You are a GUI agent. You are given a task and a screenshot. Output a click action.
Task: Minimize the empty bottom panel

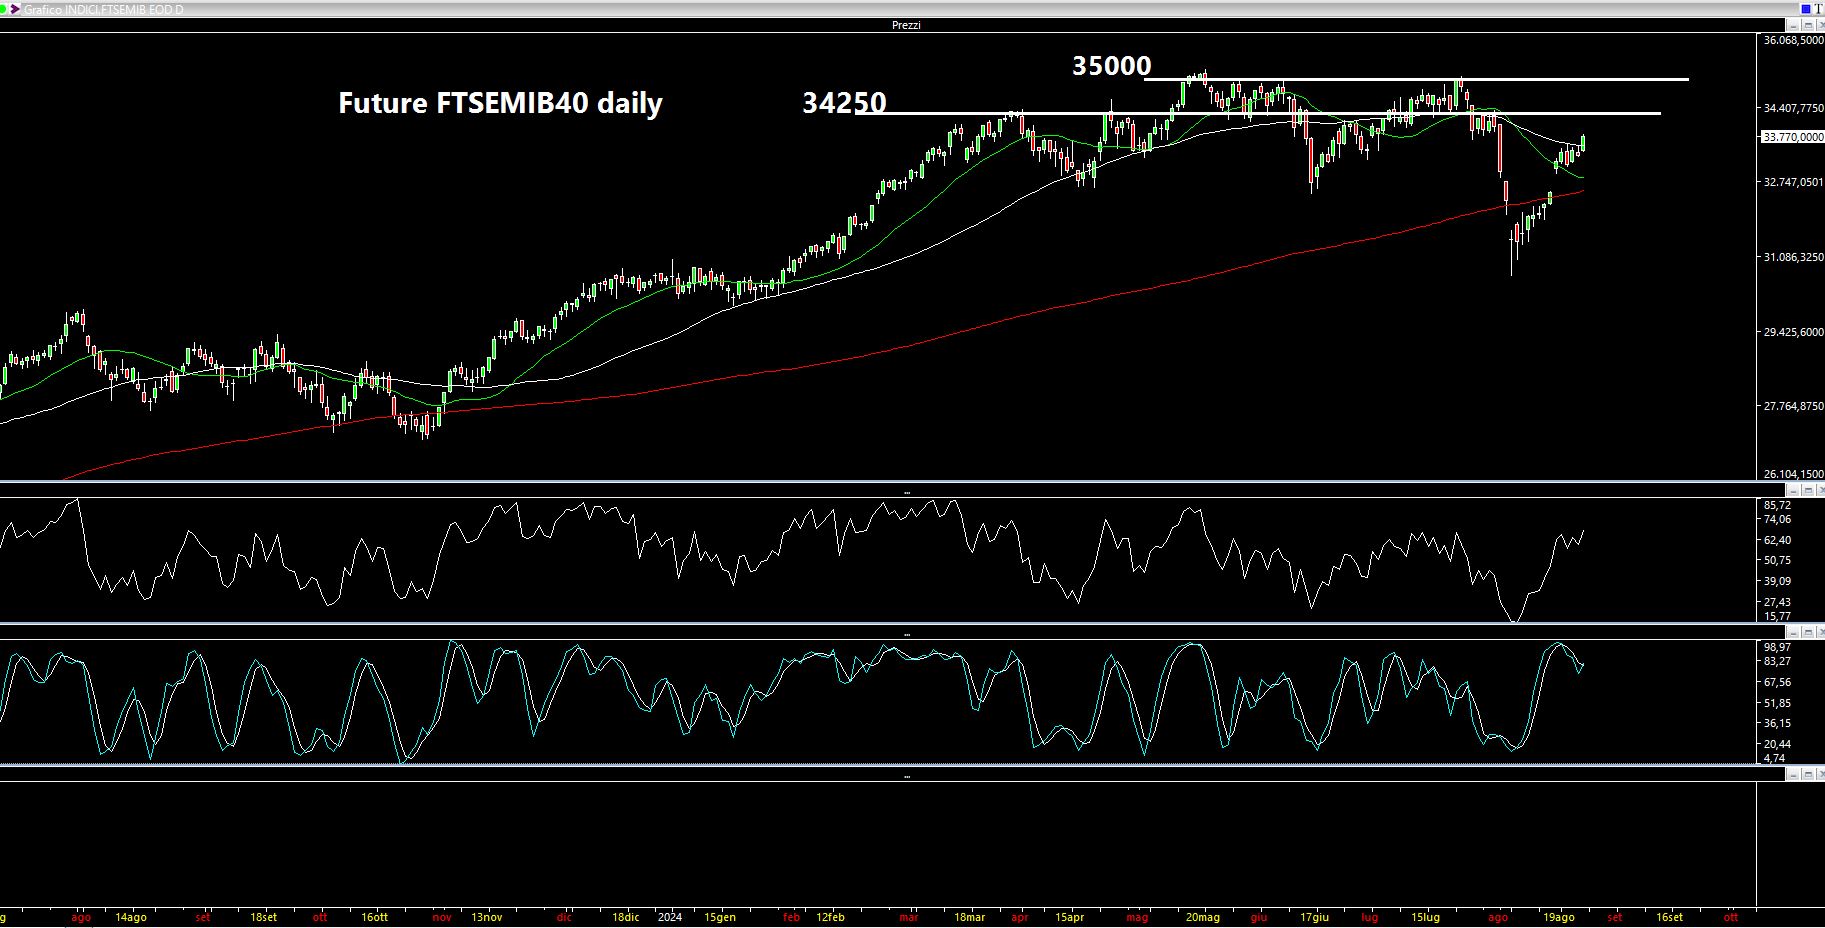coord(1794,774)
